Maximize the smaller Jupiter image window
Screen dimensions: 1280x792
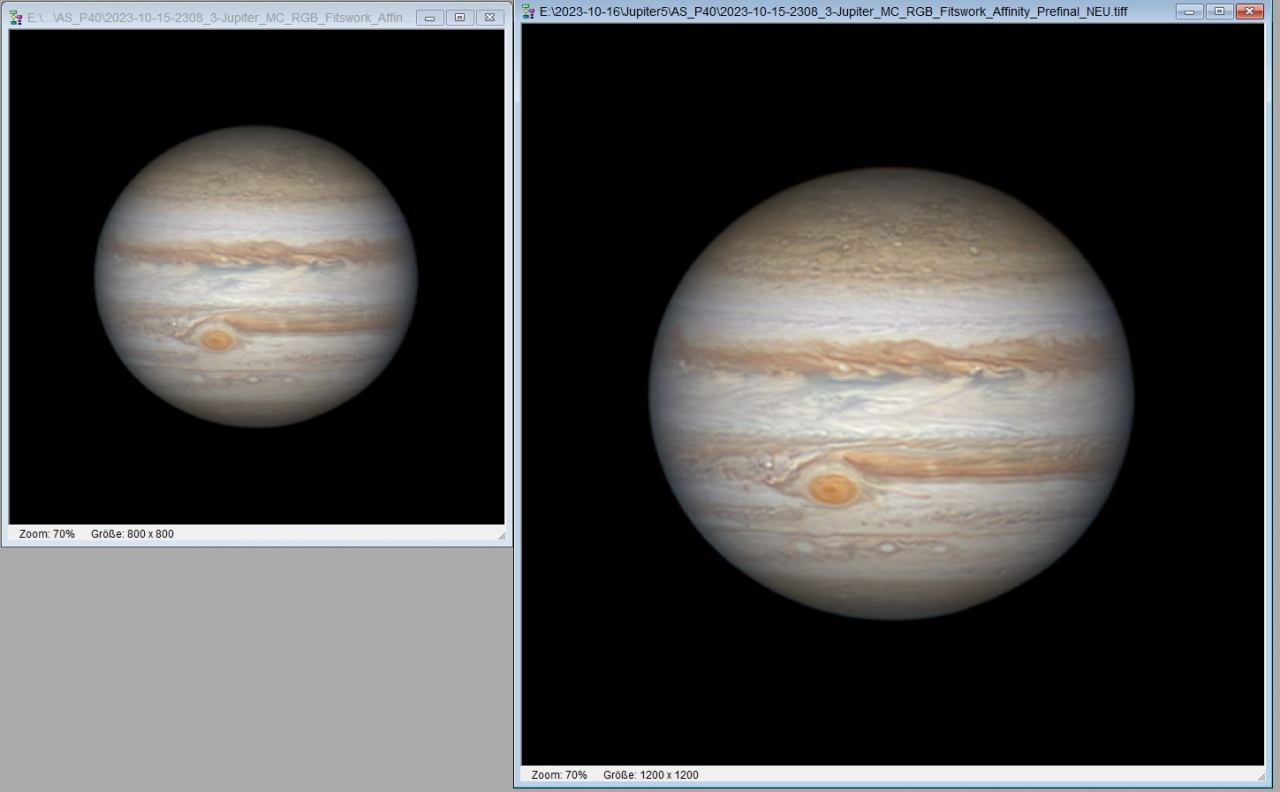[459, 17]
